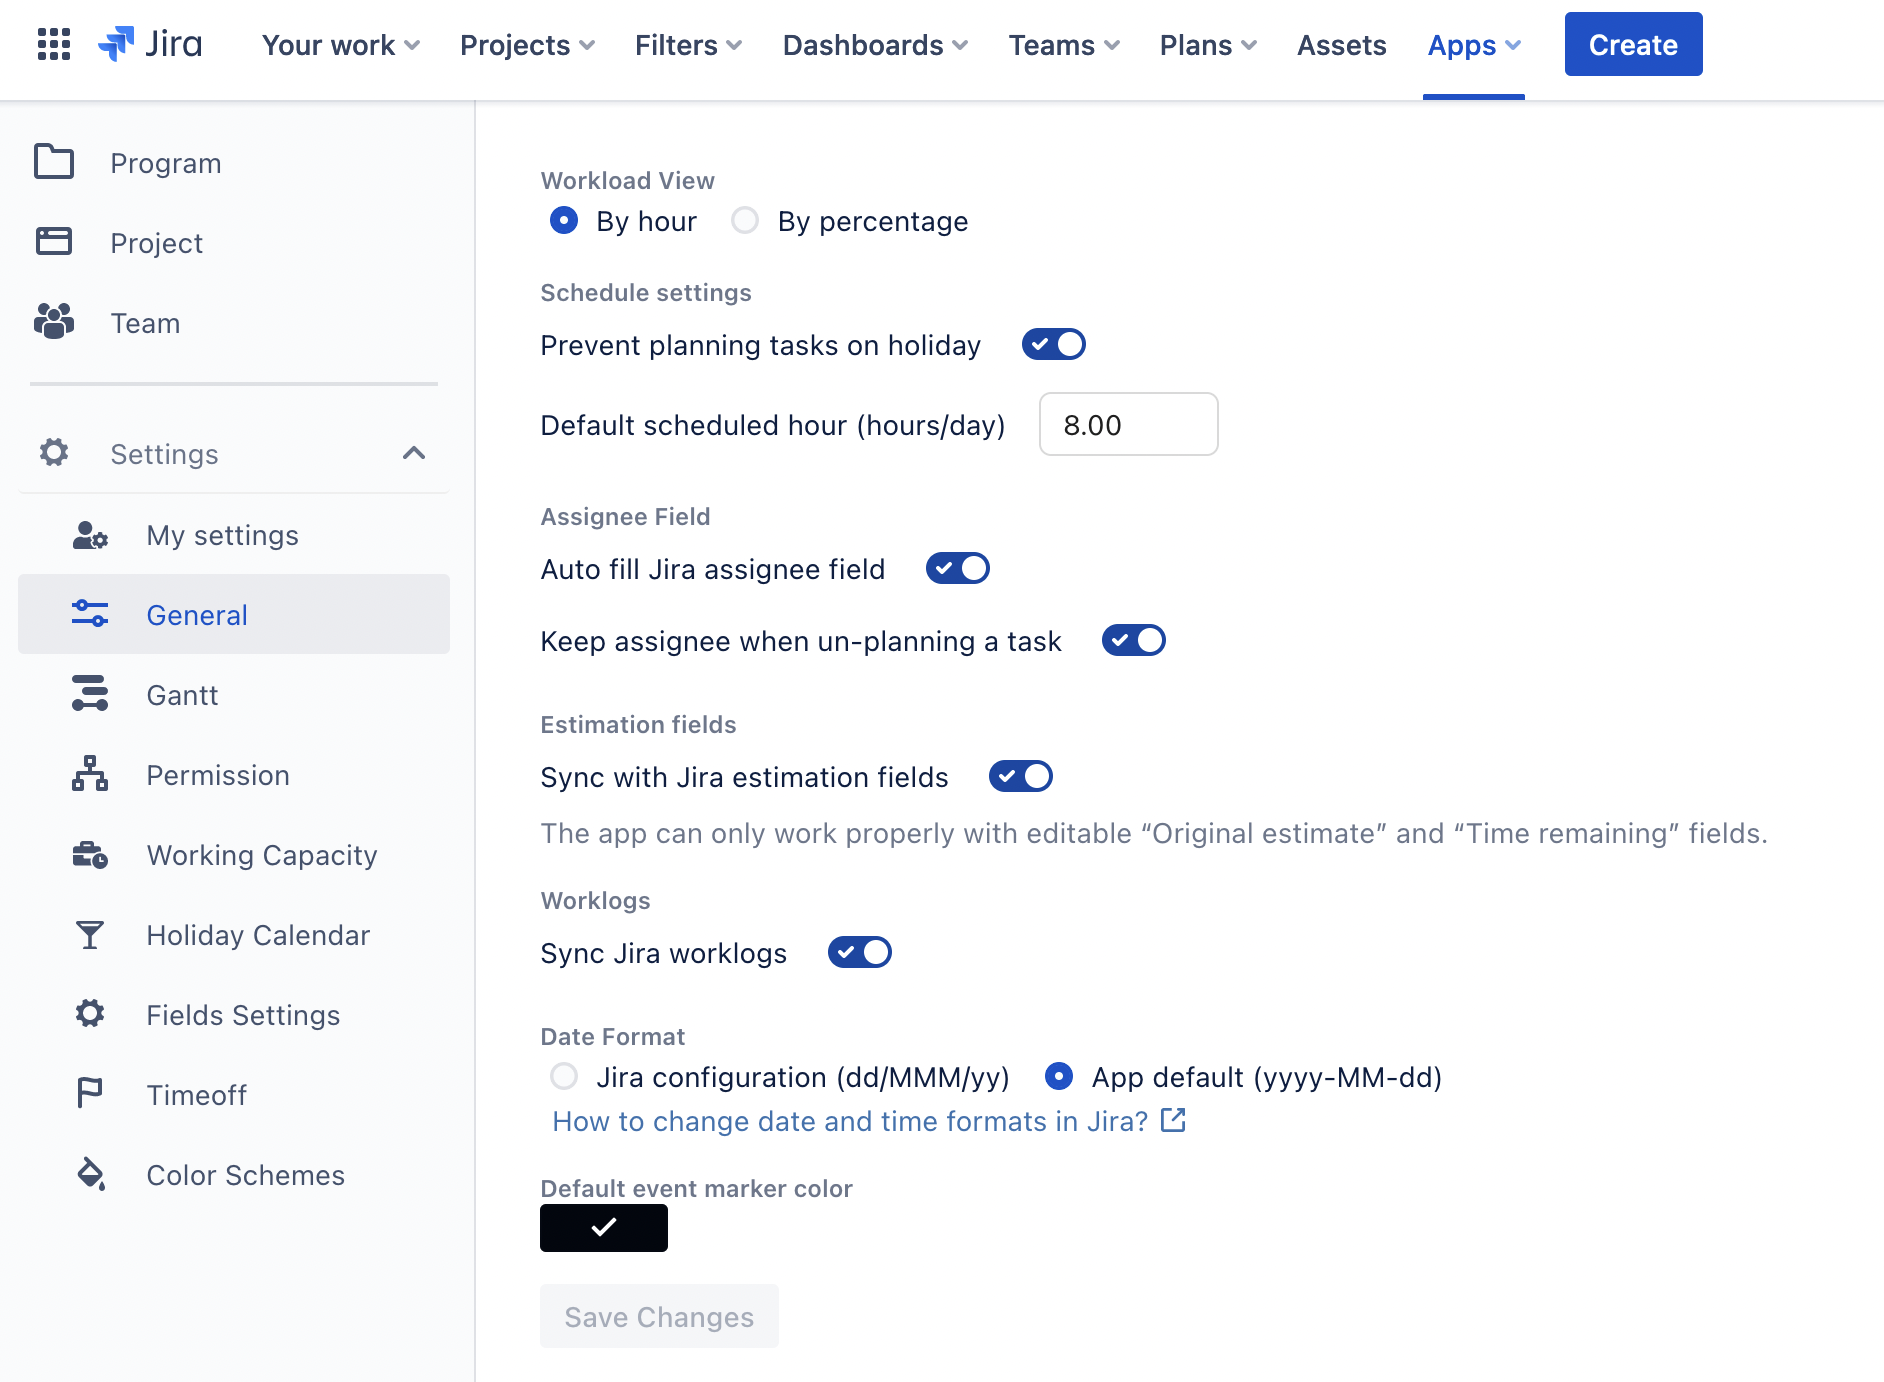Click the external link icon after Jira help link

coord(1173,1120)
